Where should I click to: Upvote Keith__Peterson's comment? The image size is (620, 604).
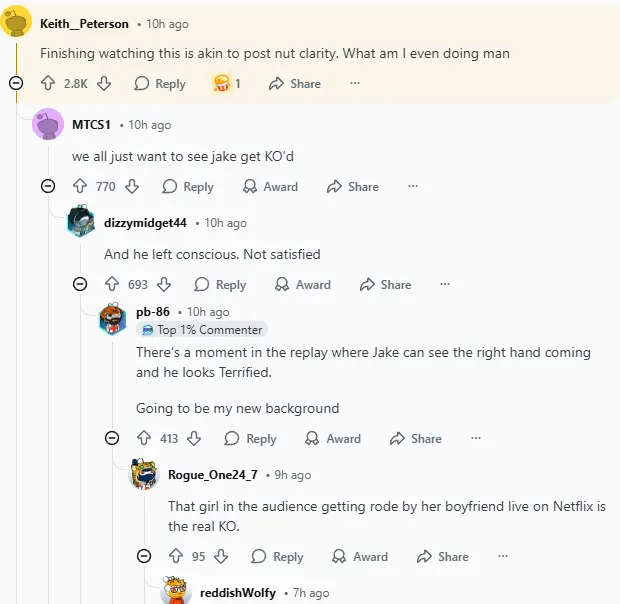(48, 84)
